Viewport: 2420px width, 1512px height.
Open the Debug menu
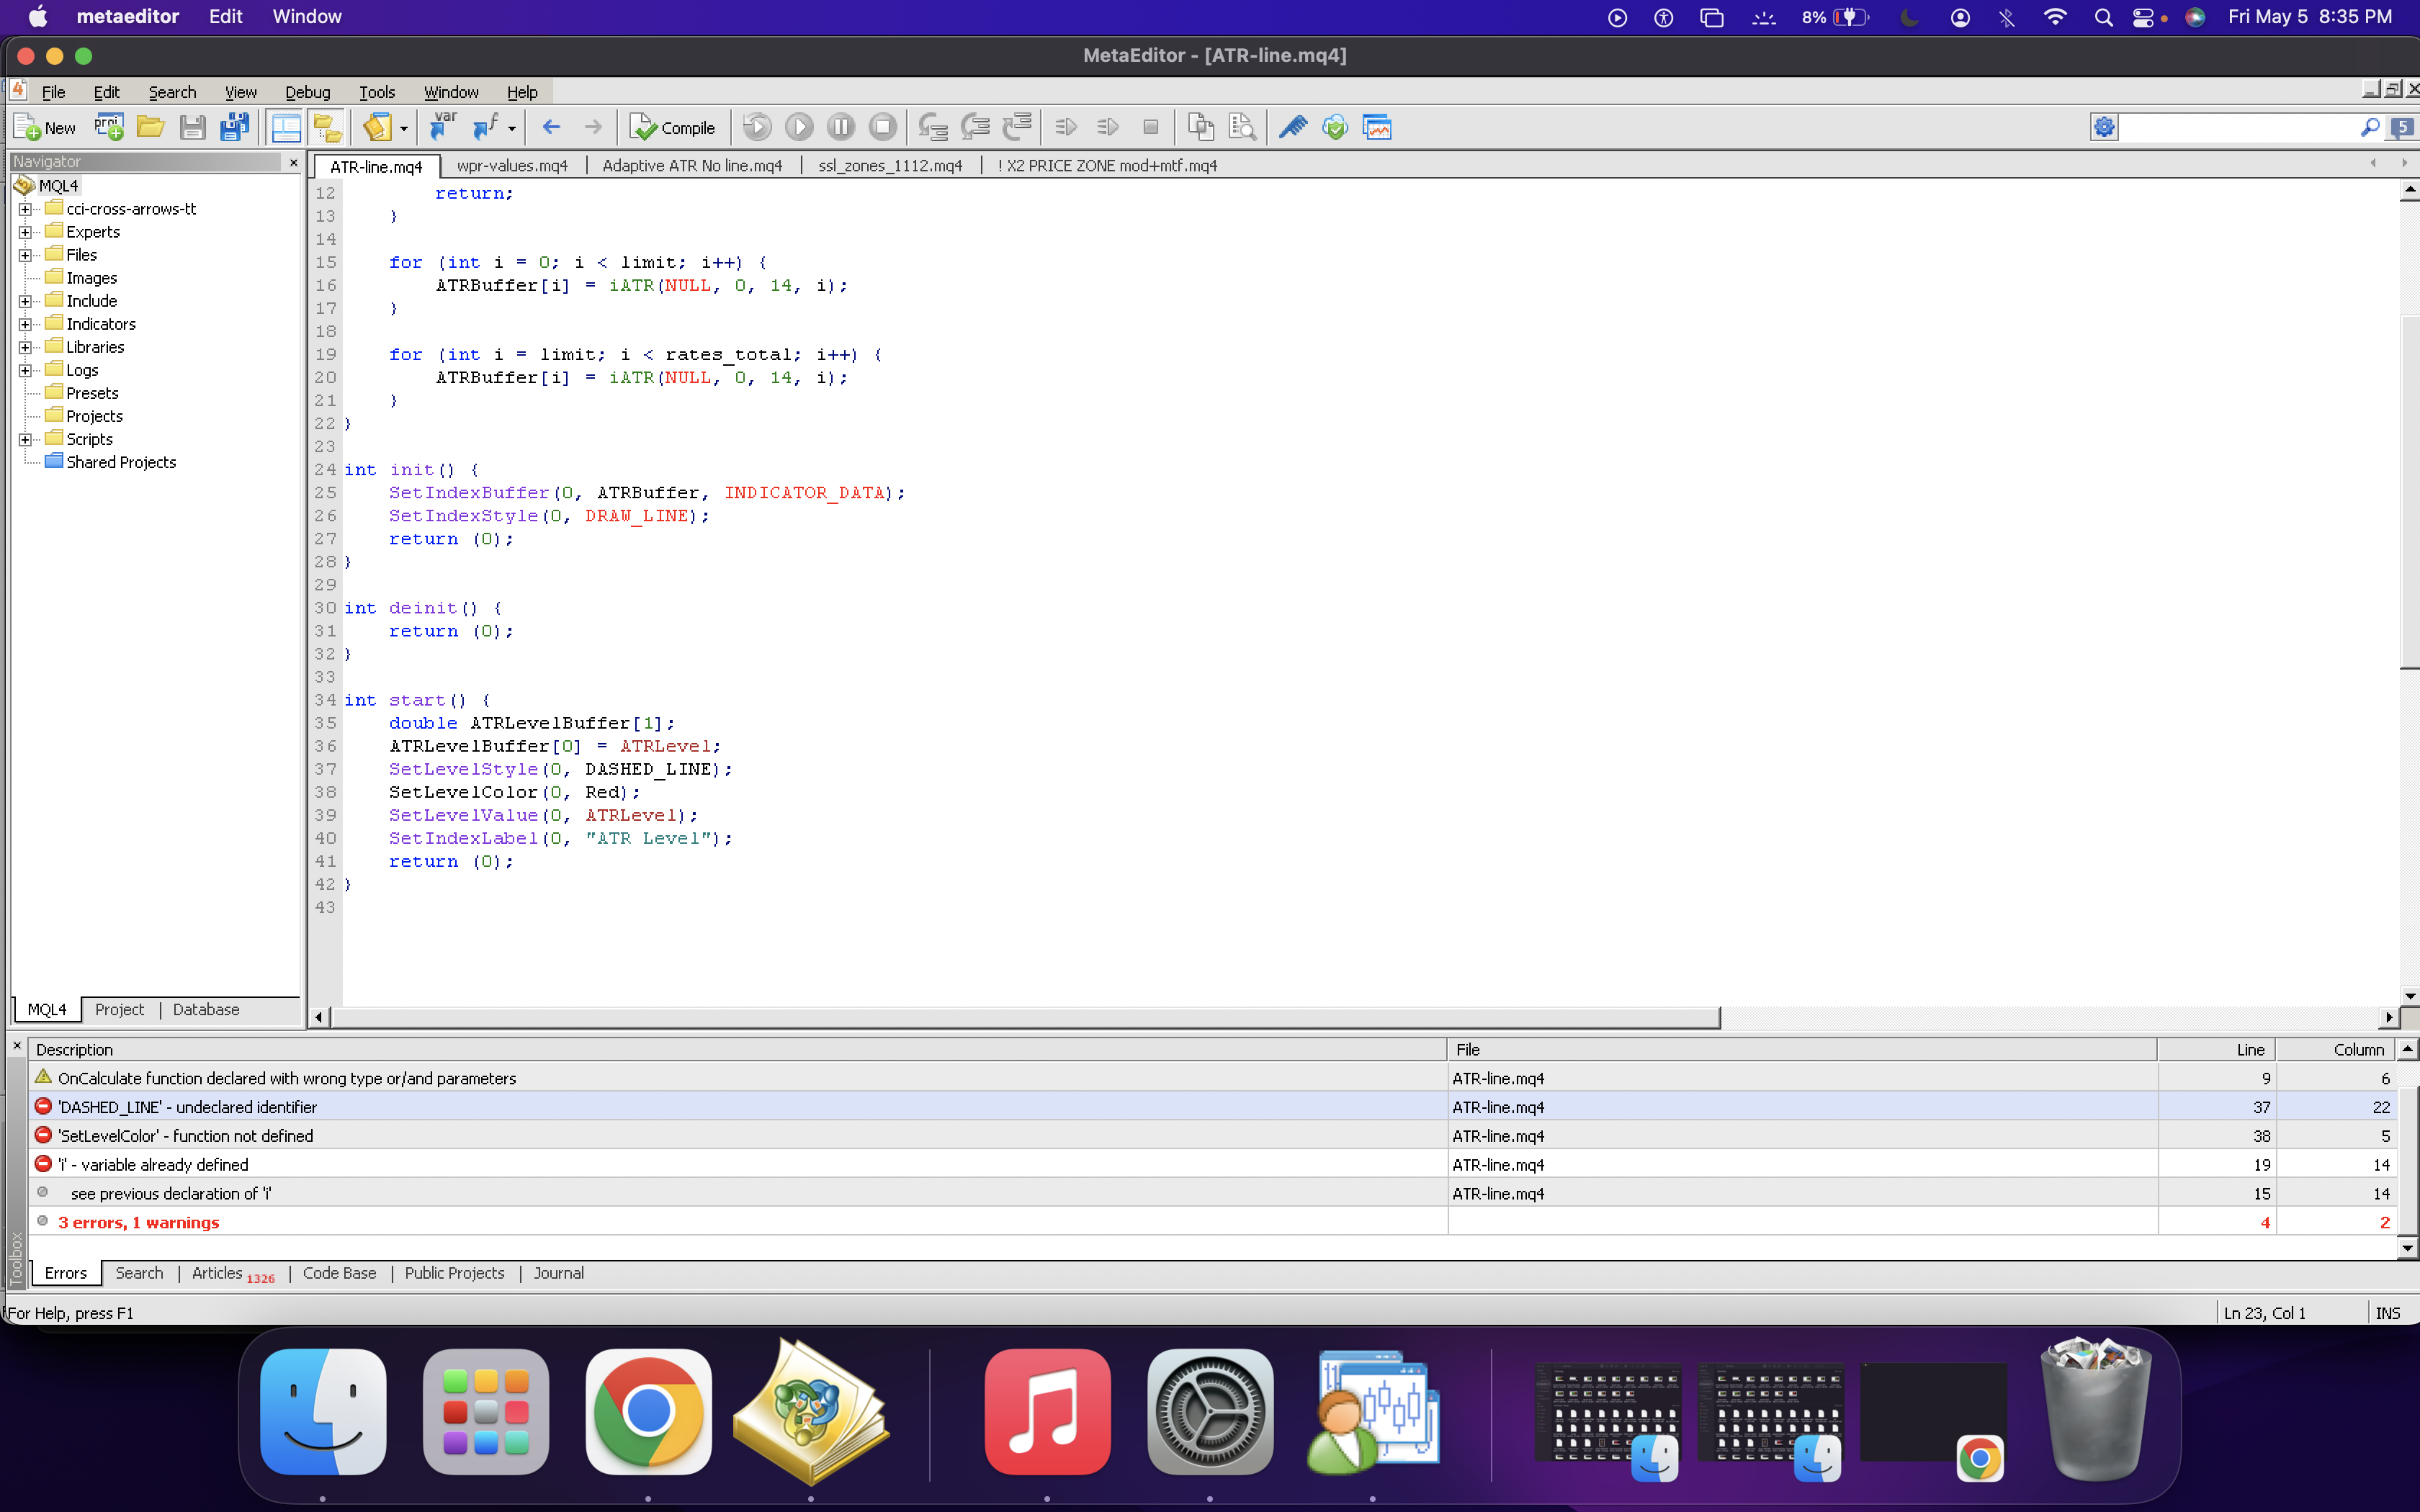coord(307,92)
